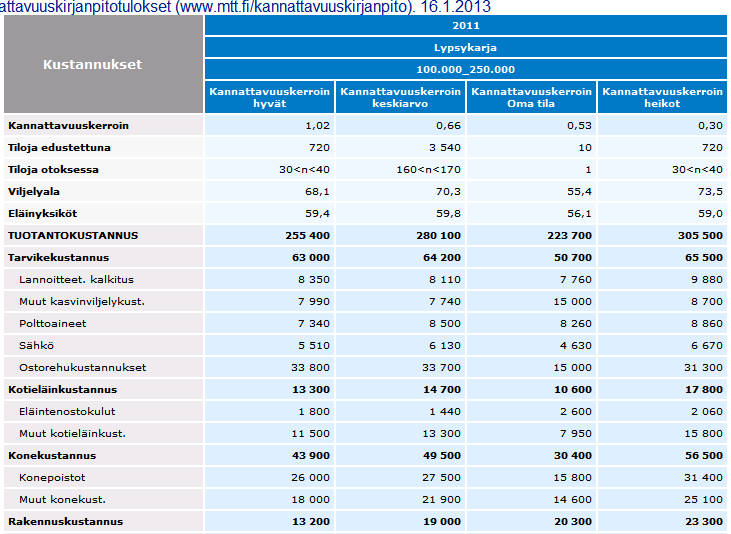Select the 2011 year header
731x534 pixels.
tap(466, 26)
